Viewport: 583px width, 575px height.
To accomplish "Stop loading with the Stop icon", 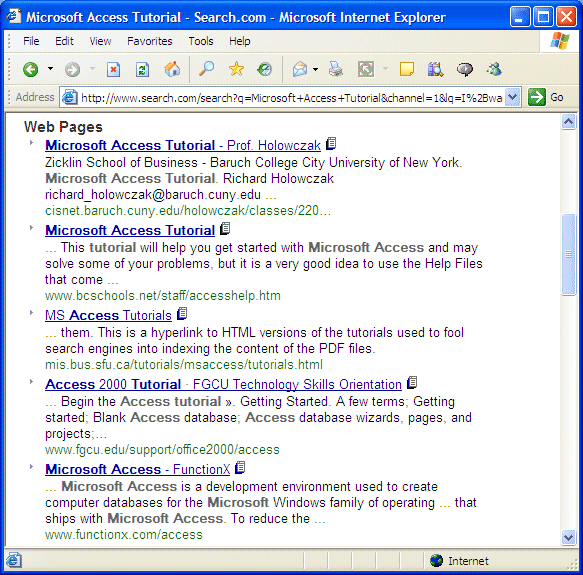I will click(113, 70).
